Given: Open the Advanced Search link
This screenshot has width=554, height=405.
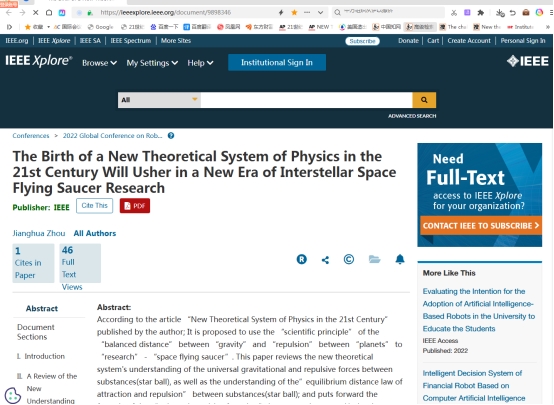Looking at the screenshot, I should (x=412, y=116).
